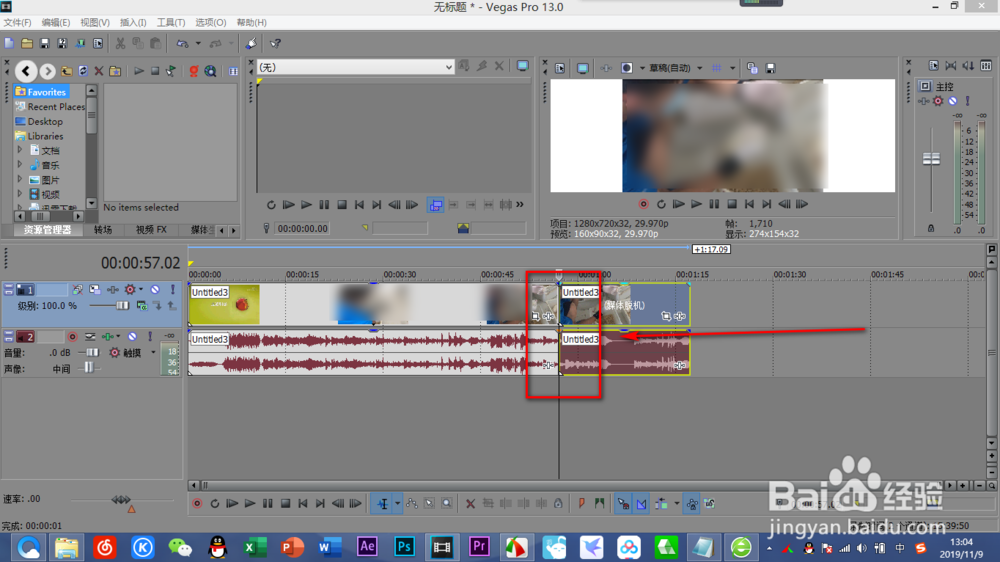1000x562 pixels.
Task: Toggle Auto Preview in the Explorer toolbar
Action: [170, 71]
